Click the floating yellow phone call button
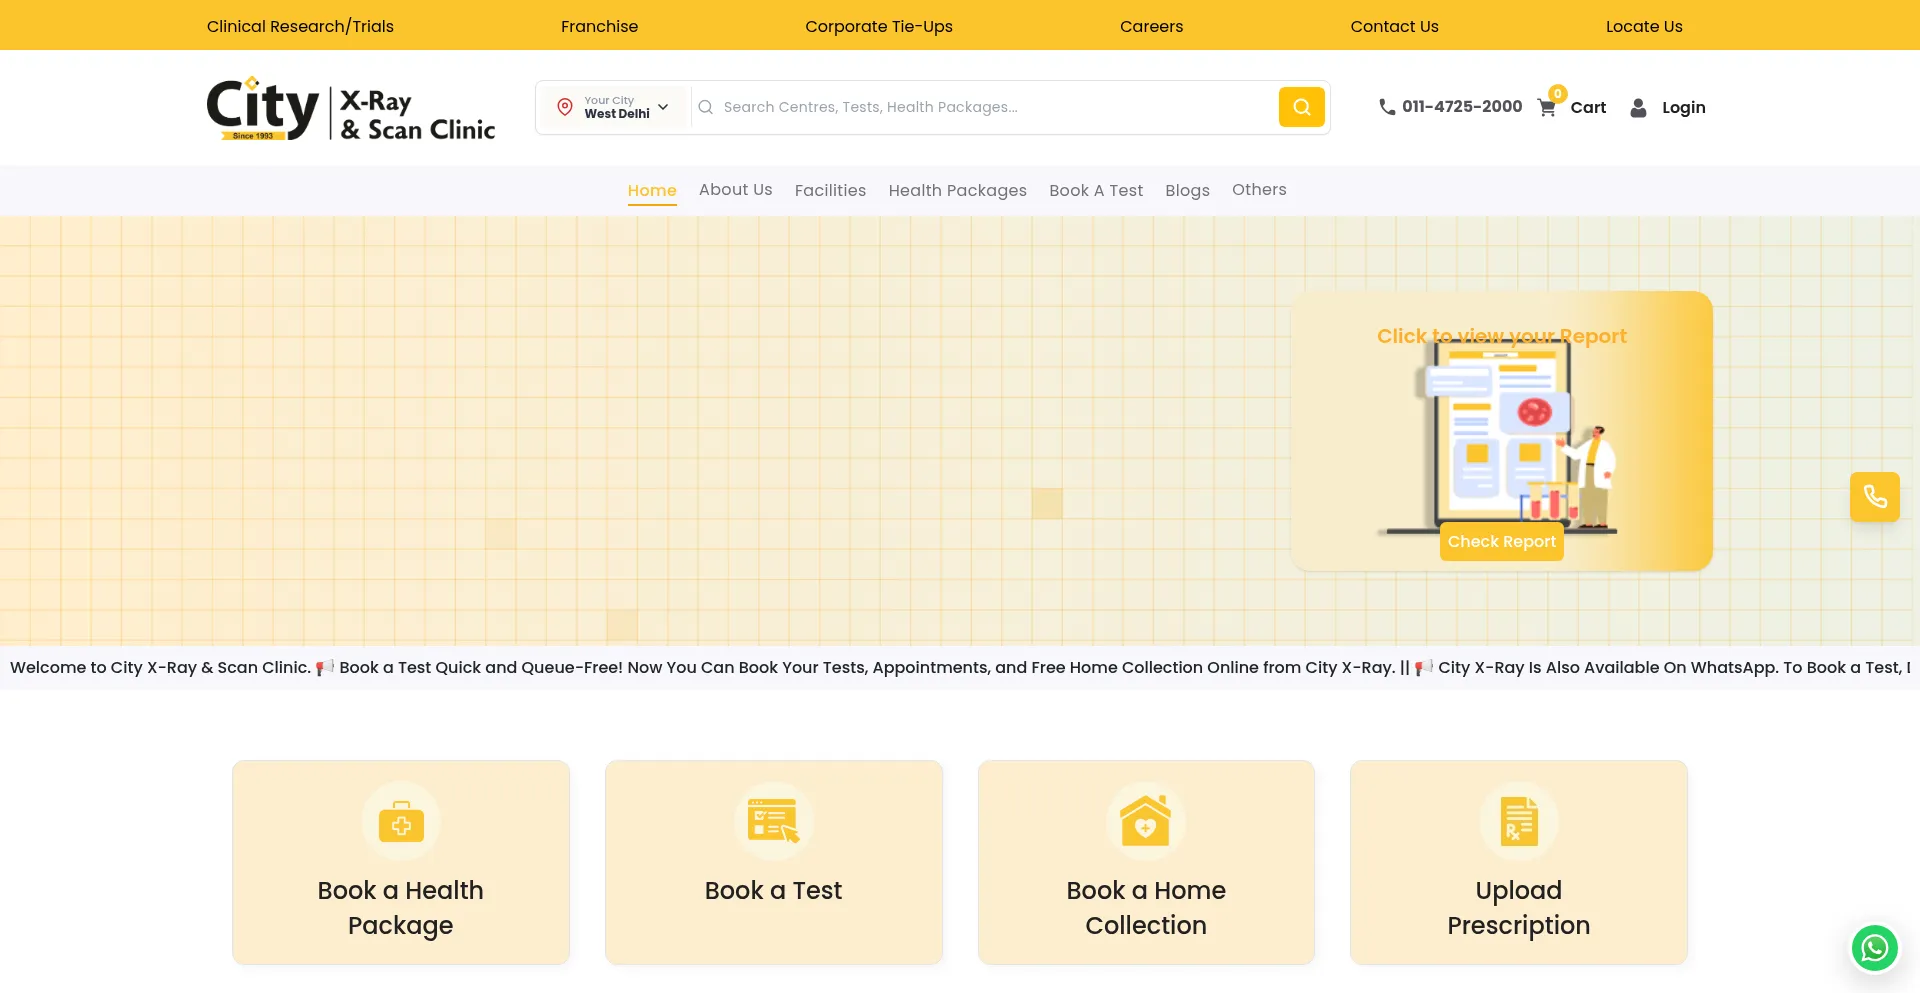Screen dimensions: 1920x993 [1874, 496]
